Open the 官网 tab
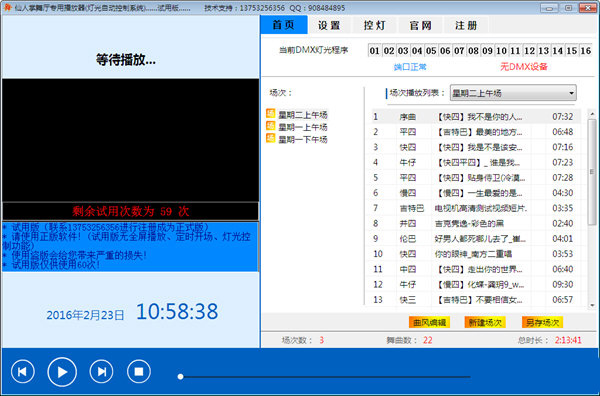The width and height of the screenshot is (600, 396). tap(421, 26)
